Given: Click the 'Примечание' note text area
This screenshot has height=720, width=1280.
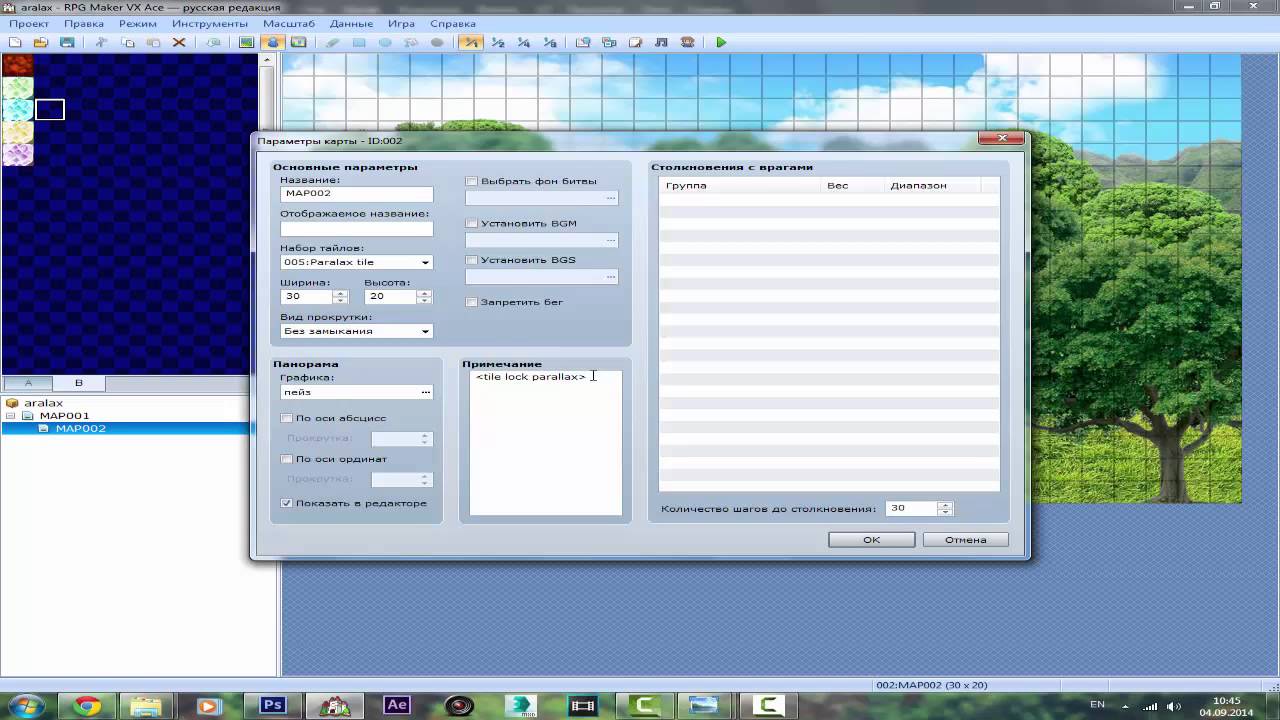Looking at the screenshot, I should coord(545,443).
